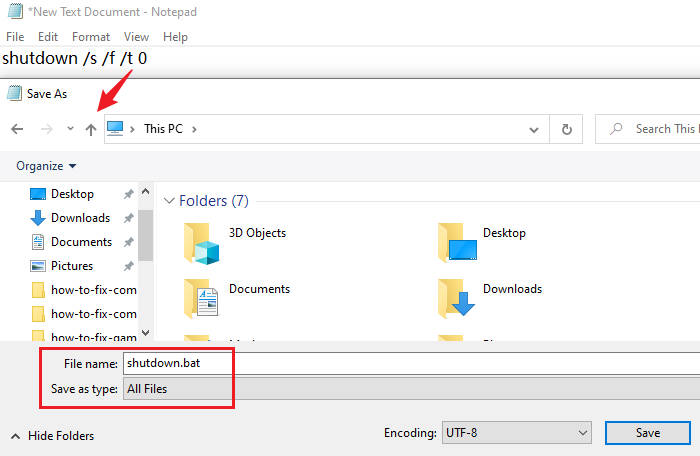Open the Edit menu in Notepad
The height and width of the screenshot is (456, 700).
click(48, 37)
